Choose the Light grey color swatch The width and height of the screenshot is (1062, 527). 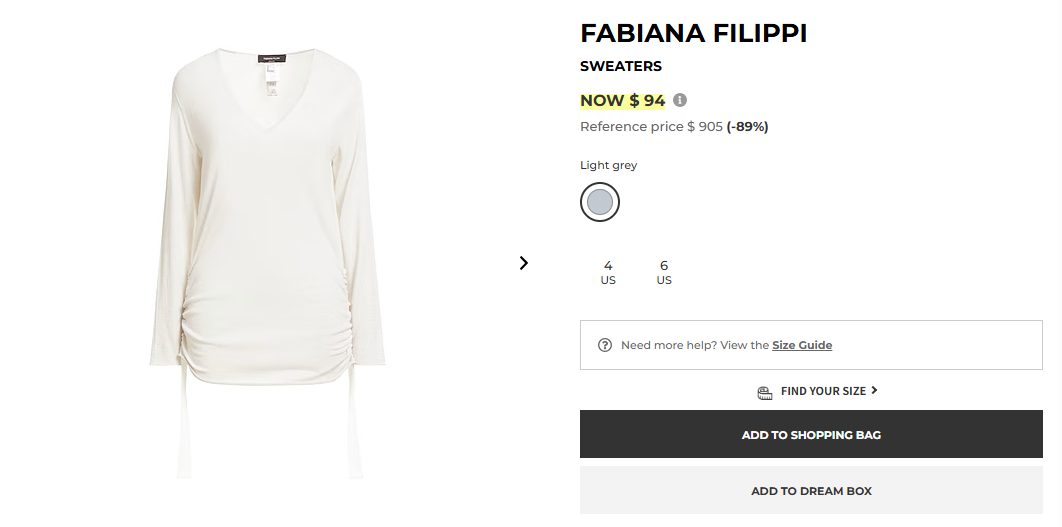coord(600,202)
